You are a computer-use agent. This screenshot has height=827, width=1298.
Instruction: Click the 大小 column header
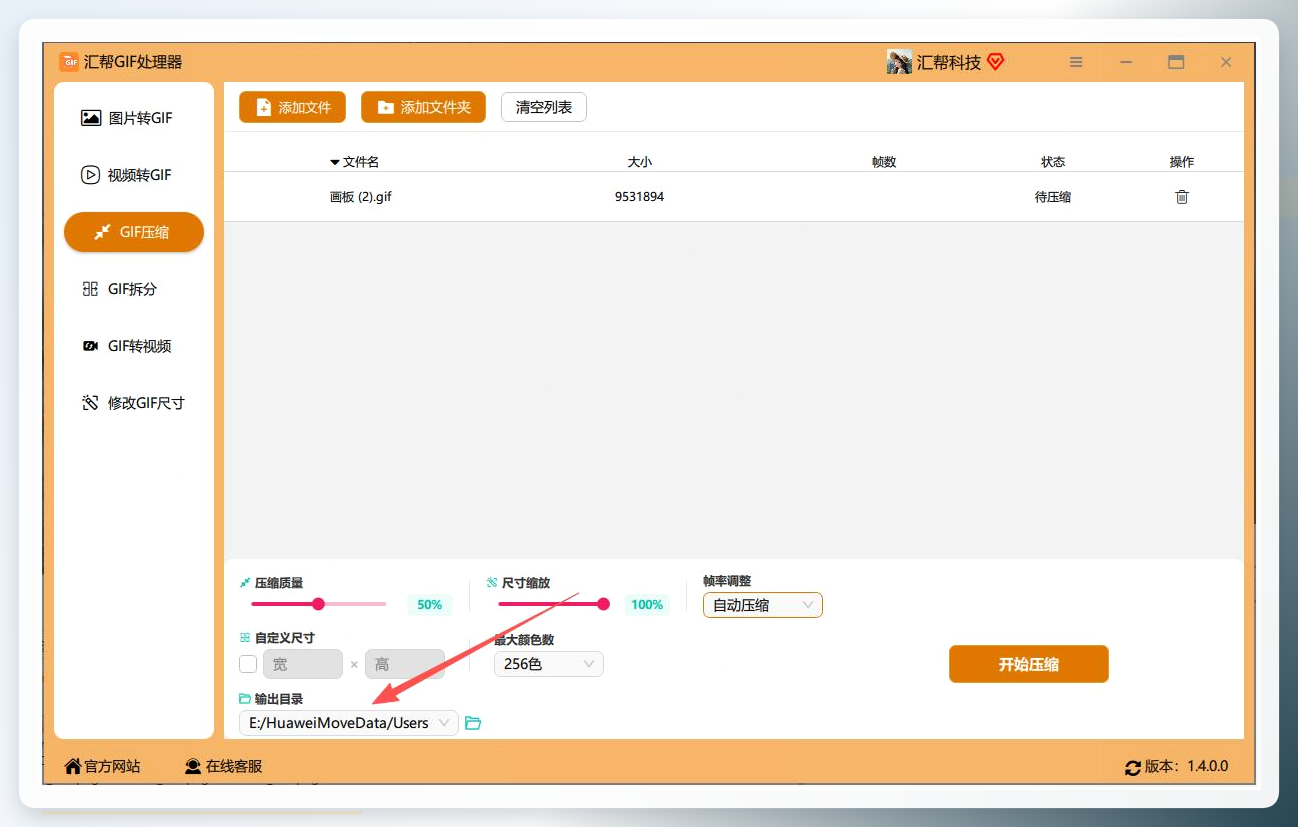pos(639,162)
